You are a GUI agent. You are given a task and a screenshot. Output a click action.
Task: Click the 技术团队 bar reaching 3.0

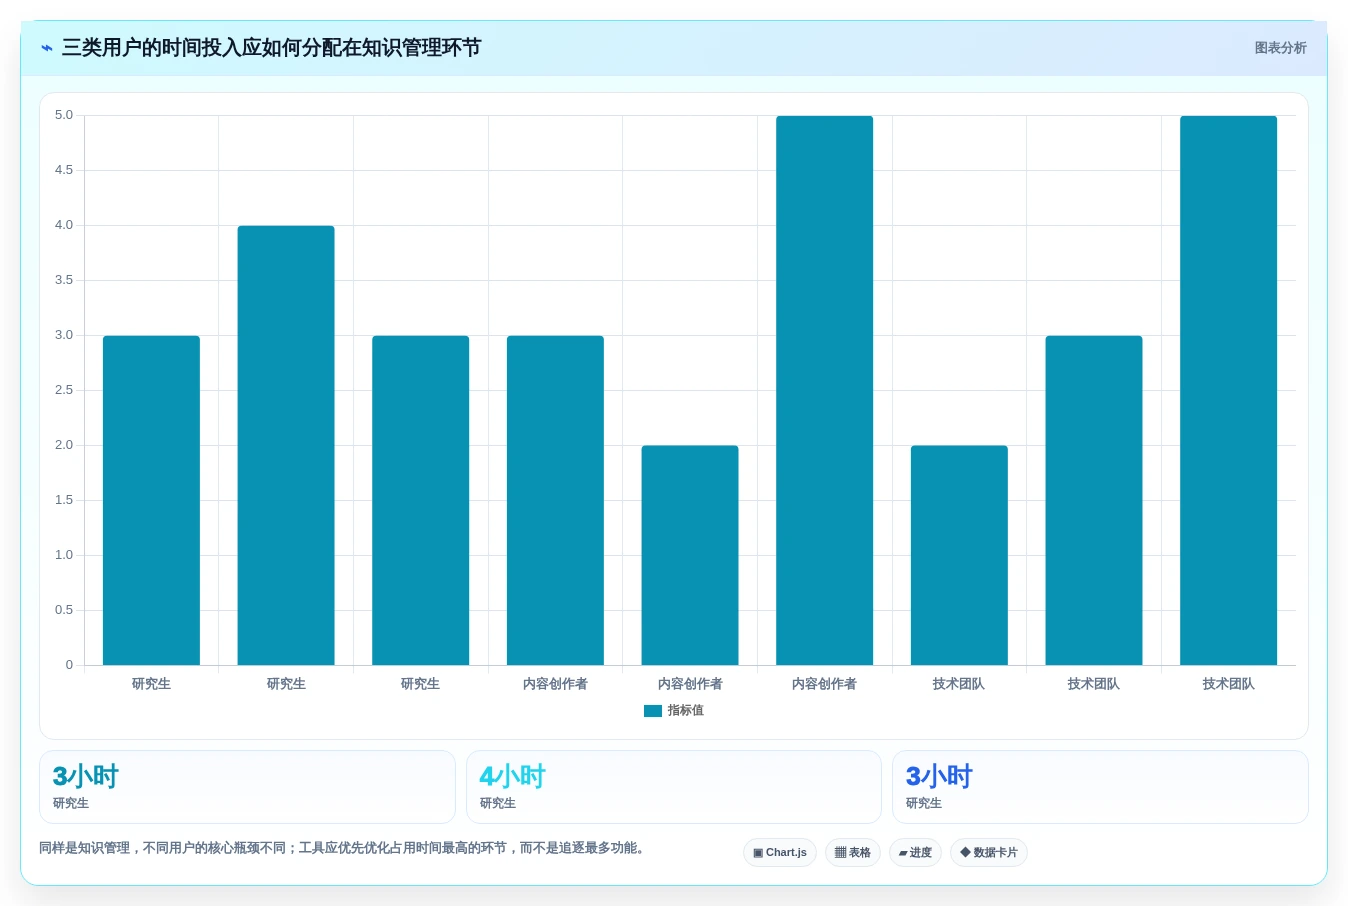pyautogui.click(x=1094, y=500)
